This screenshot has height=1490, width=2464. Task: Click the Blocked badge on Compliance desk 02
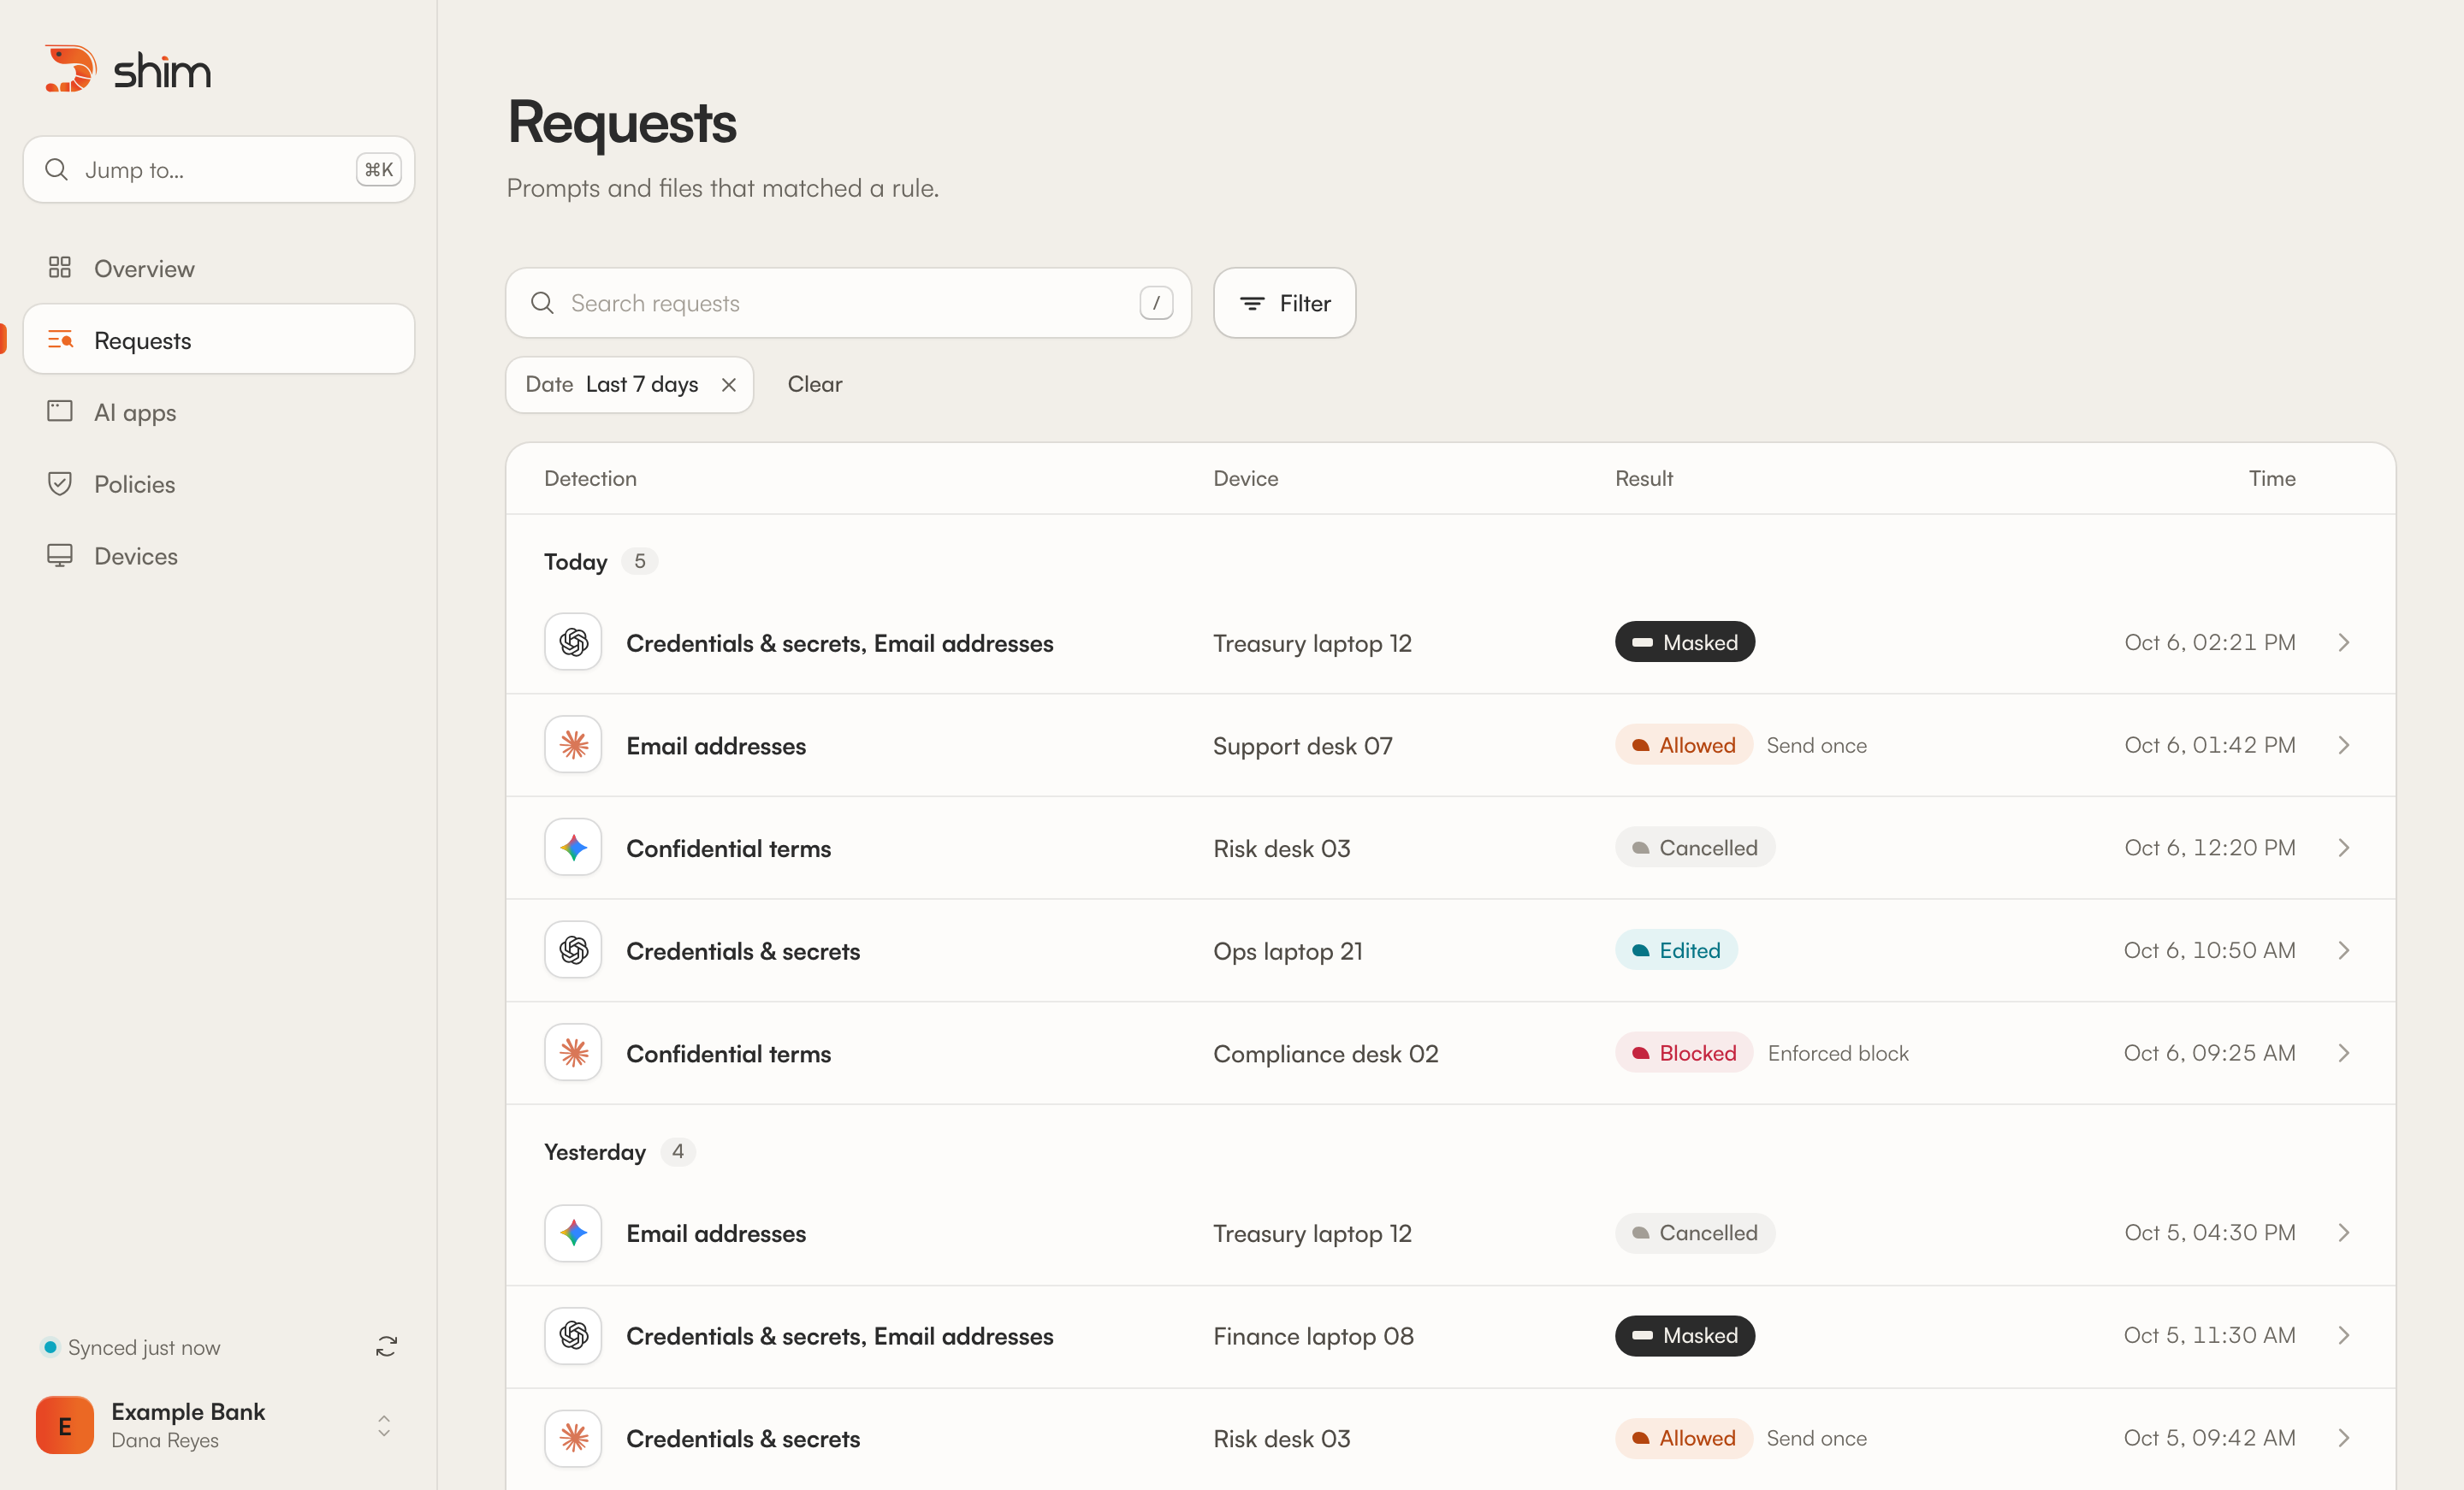pyautogui.click(x=1684, y=1053)
